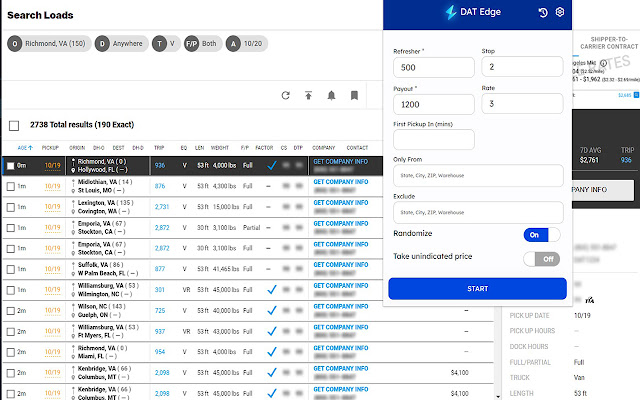Click the scroll-to-top arrow icon
The image size is (640, 400).
point(309,95)
